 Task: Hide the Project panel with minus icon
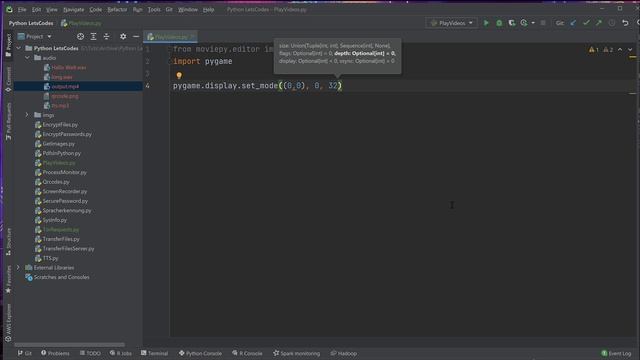click(x=136, y=37)
